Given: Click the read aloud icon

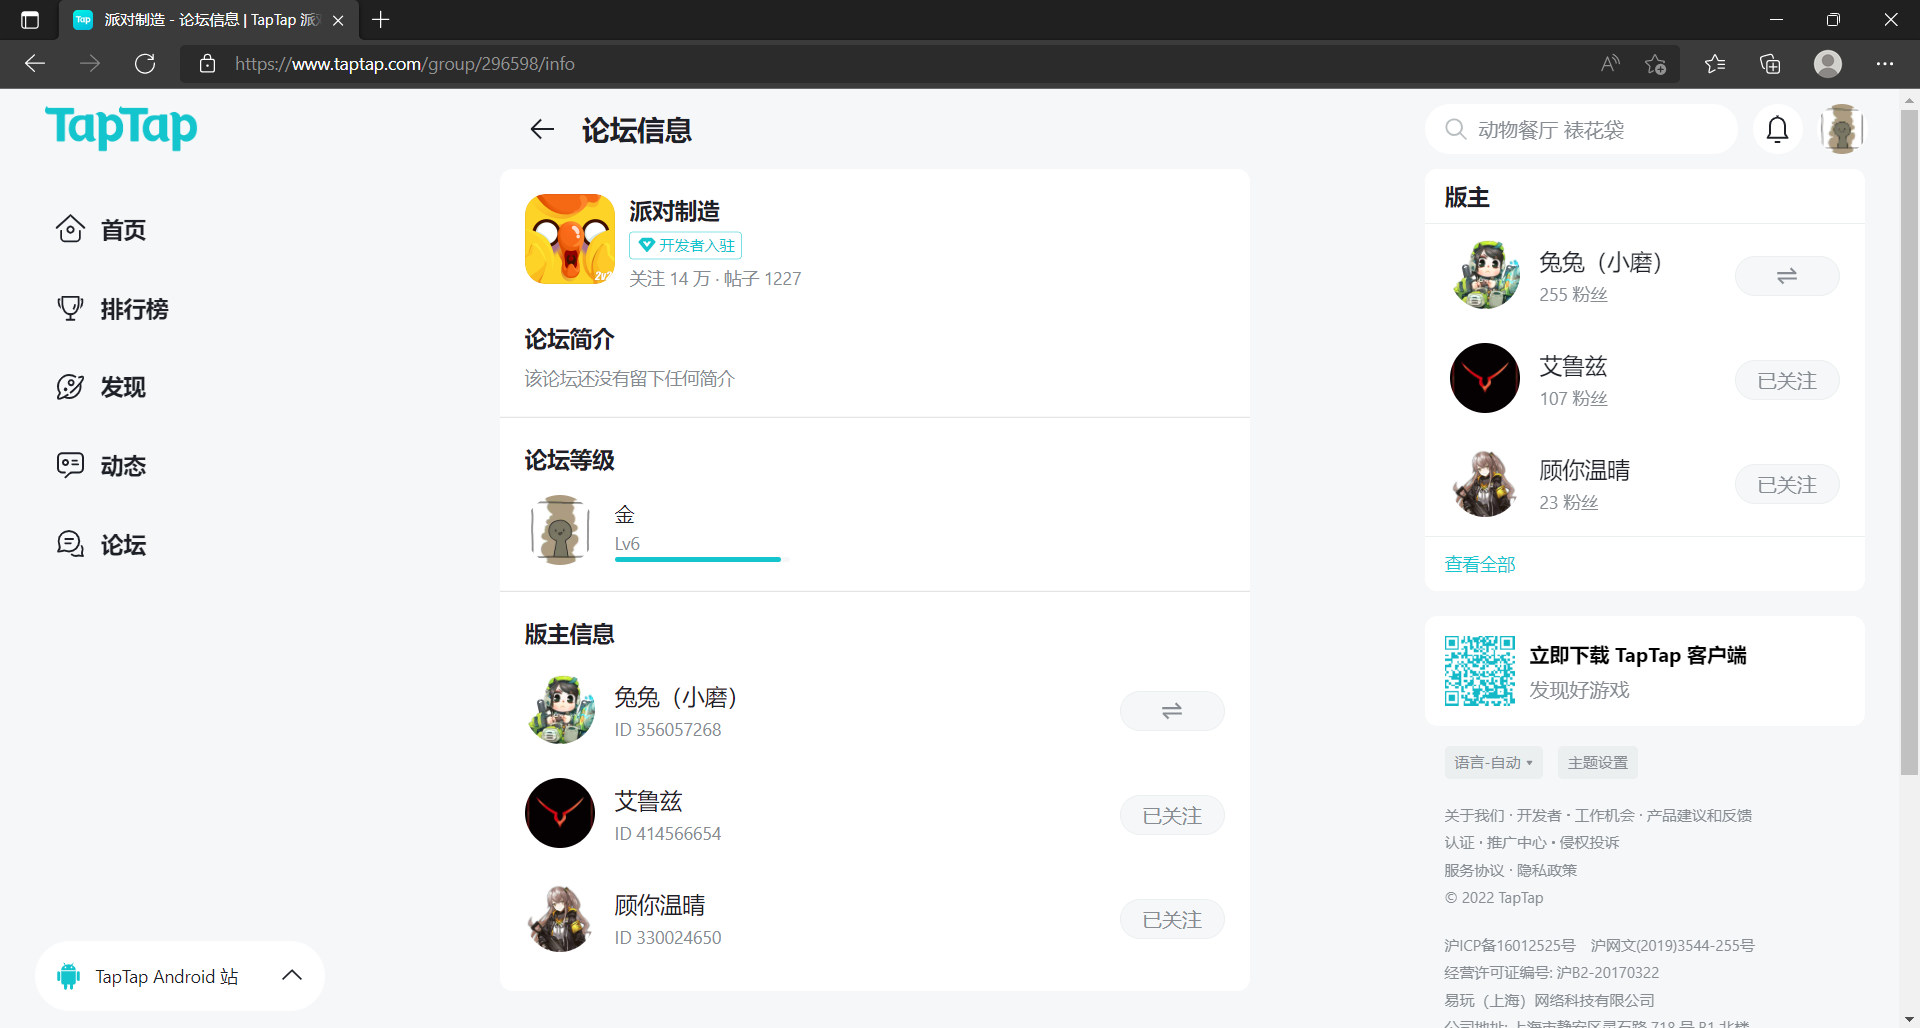Looking at the screenshot, I should 1610,64.
